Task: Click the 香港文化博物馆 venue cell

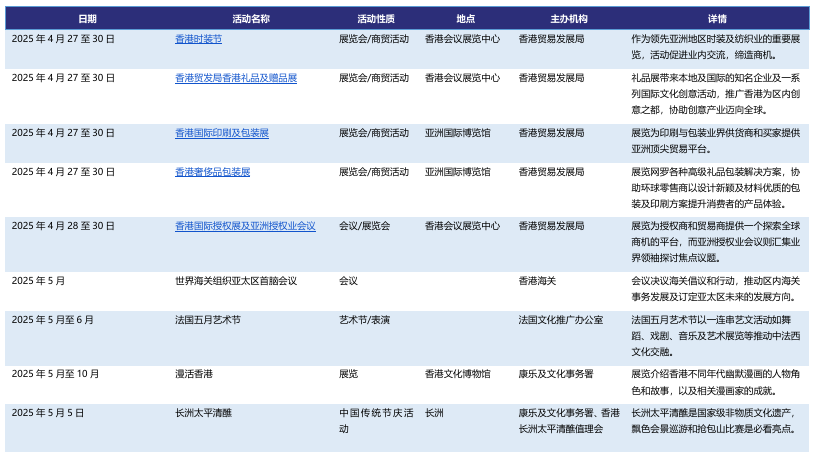Action: pos(457,374)
